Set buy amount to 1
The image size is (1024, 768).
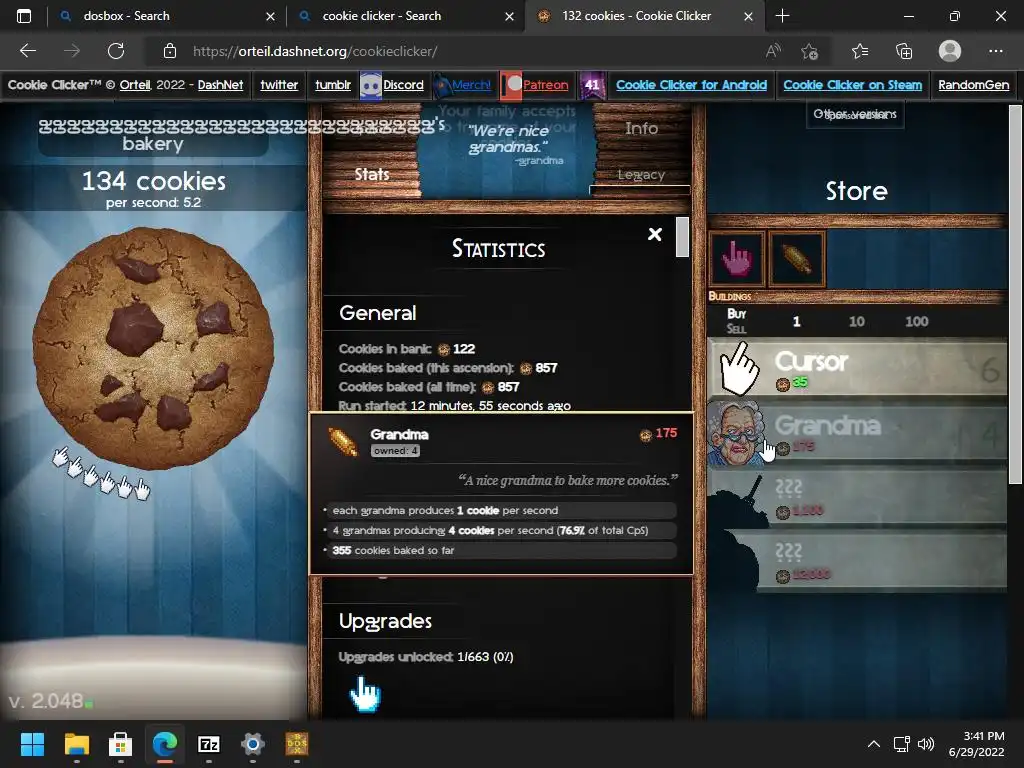tap(796, 321)
